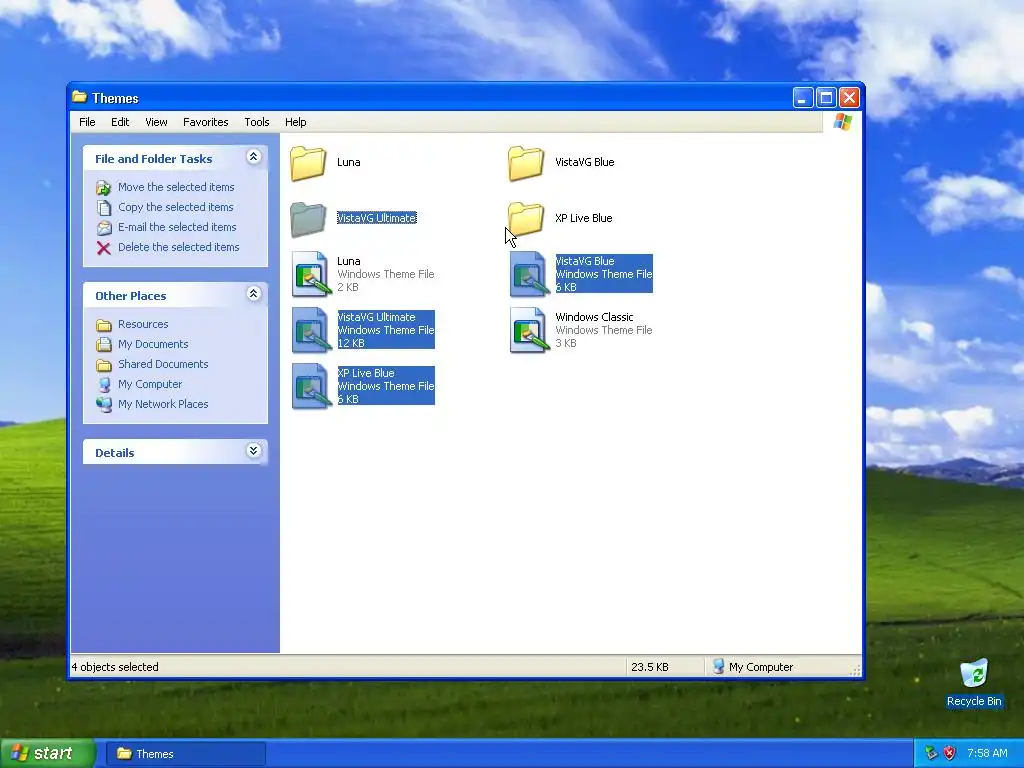Click the Other Places heading

pos(131,296)
